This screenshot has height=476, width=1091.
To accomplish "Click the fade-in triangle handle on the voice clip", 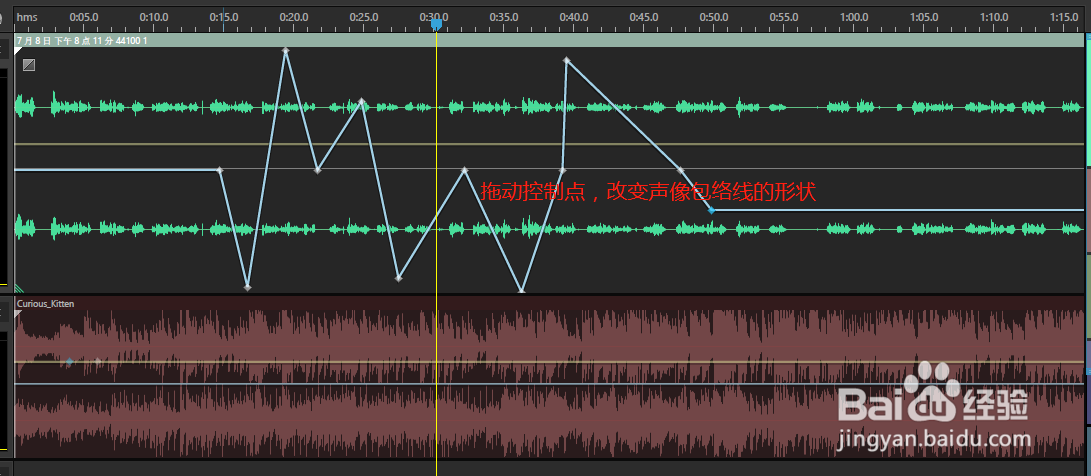I will (x=19, y=51).
